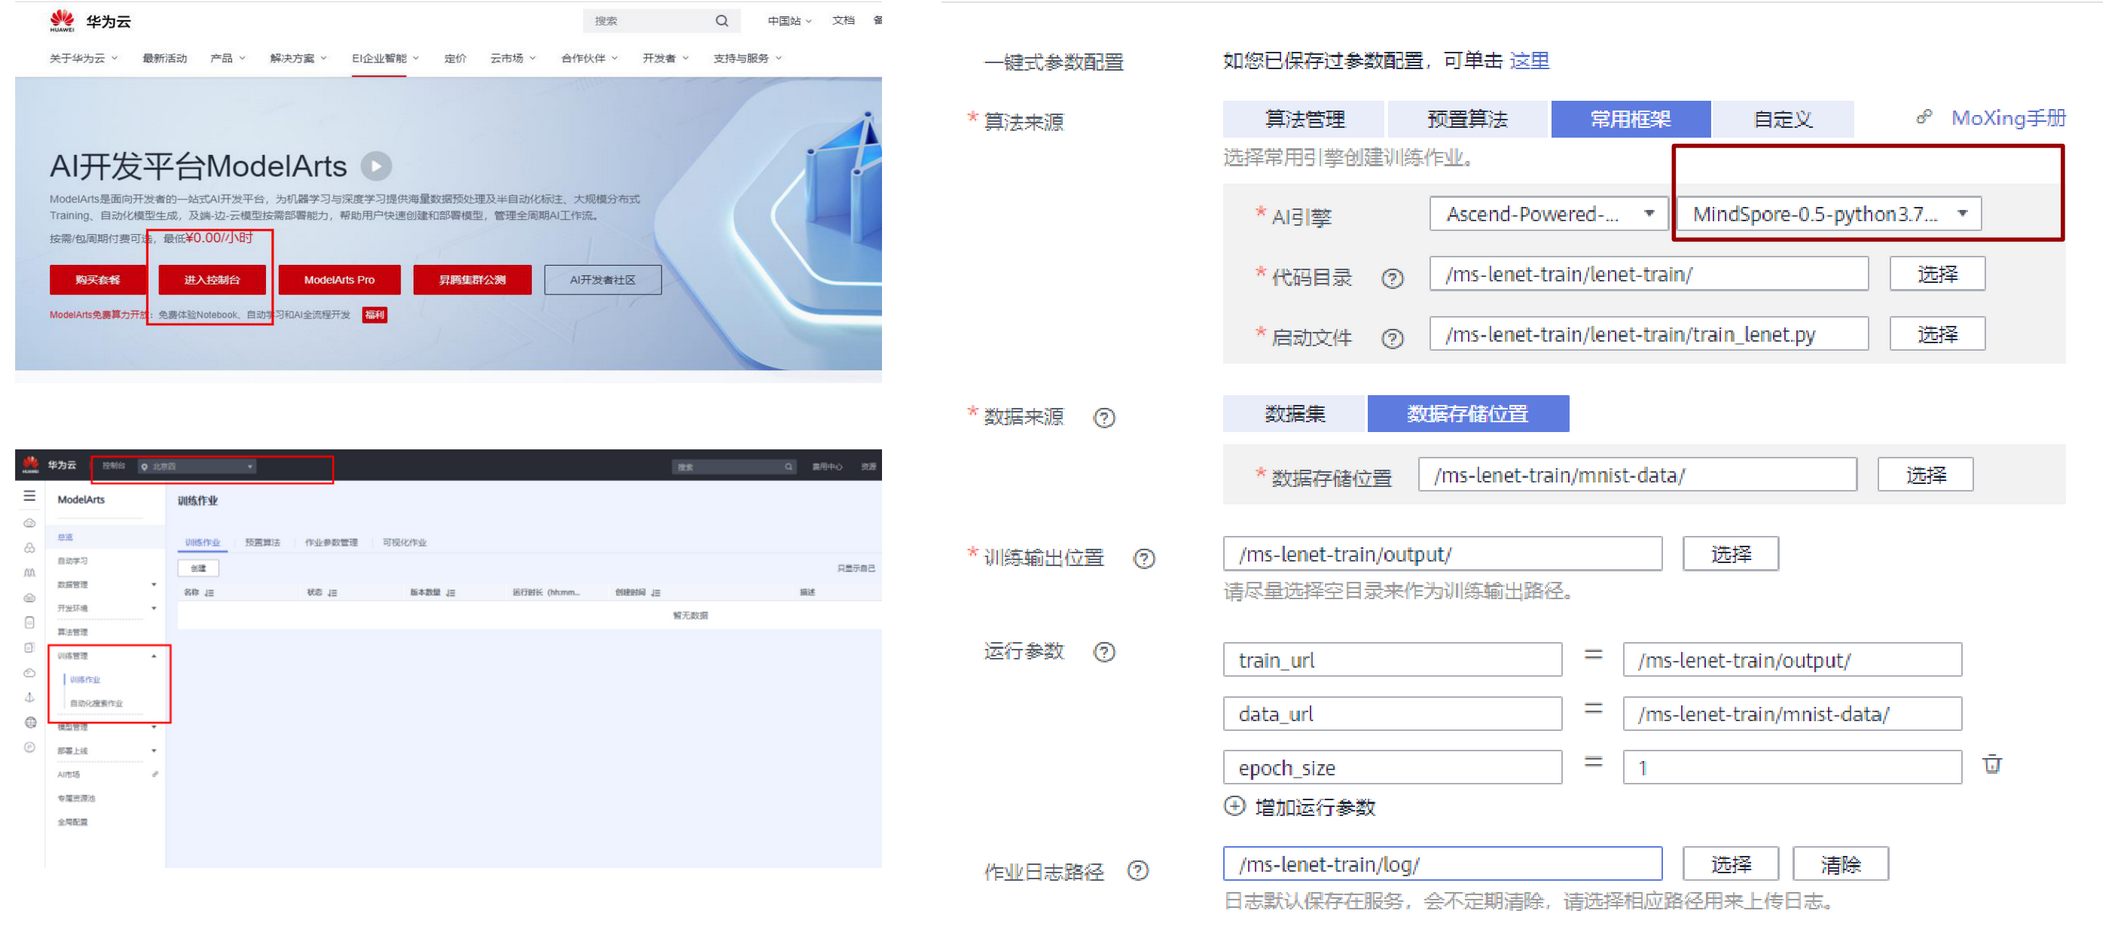
Task: Open the EI企业智能 menu
Action: click(x=385, y=58)
